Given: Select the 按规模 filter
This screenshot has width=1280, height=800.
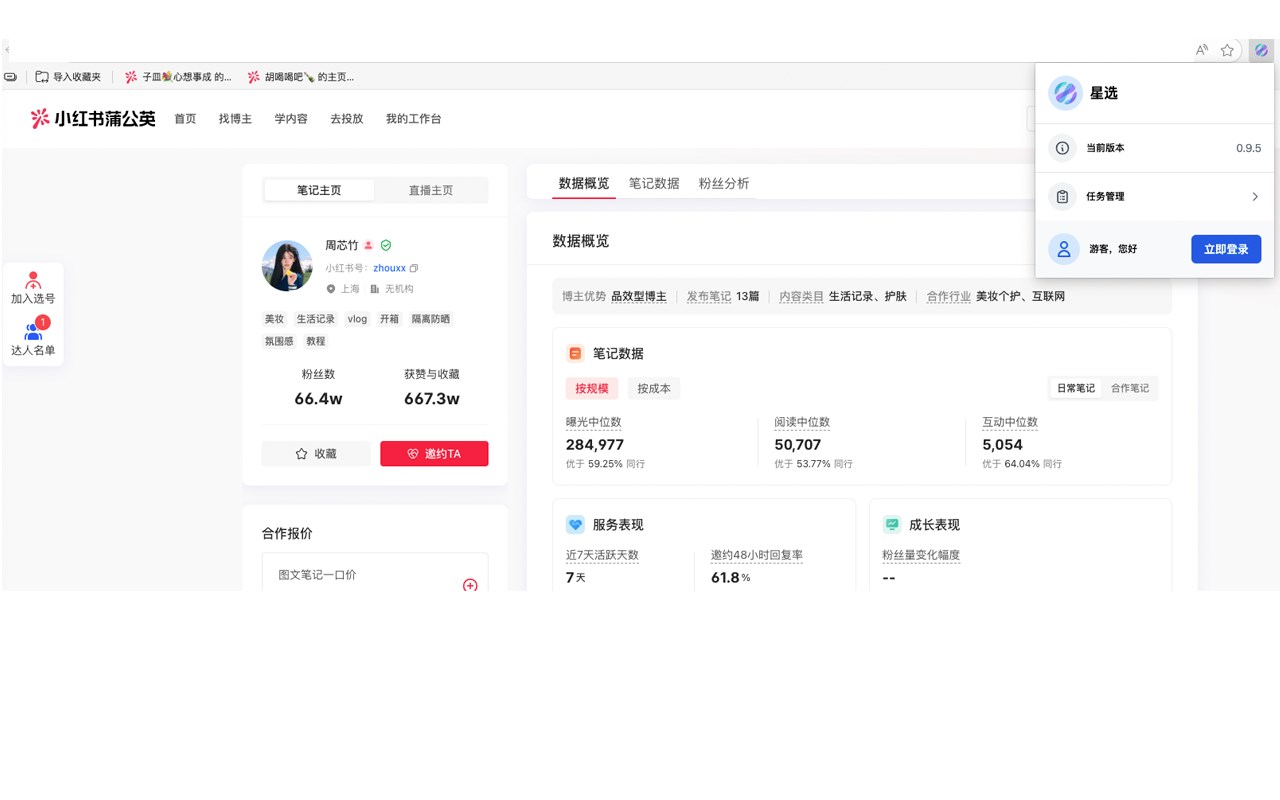Looking at the screenshot, I should [x=592, y=388].
